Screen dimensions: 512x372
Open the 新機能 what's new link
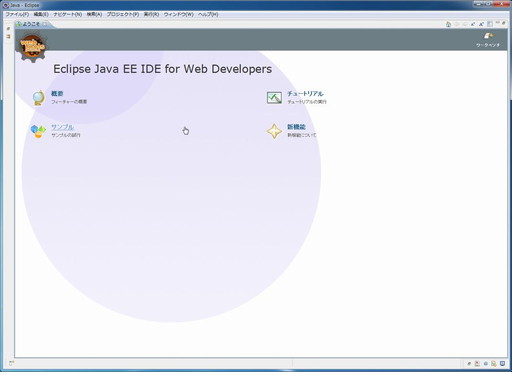coord(296,127)
